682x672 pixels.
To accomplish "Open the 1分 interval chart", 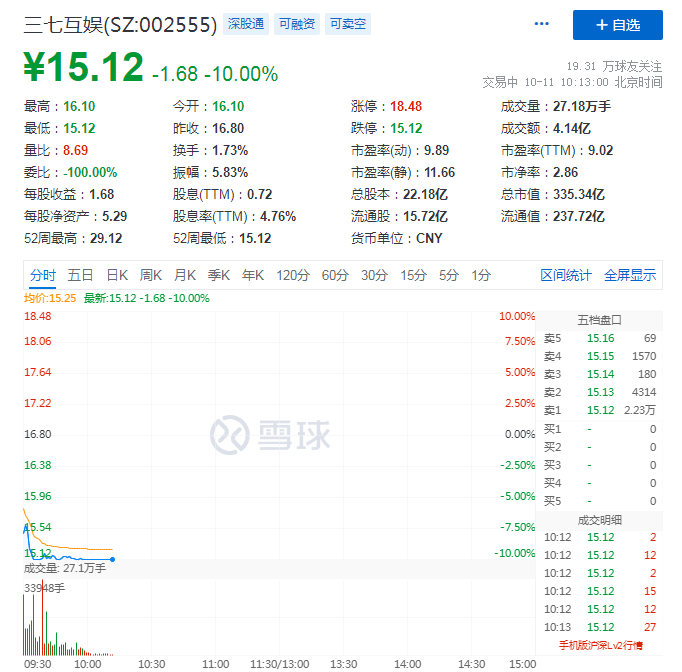I will click(481, 275).
